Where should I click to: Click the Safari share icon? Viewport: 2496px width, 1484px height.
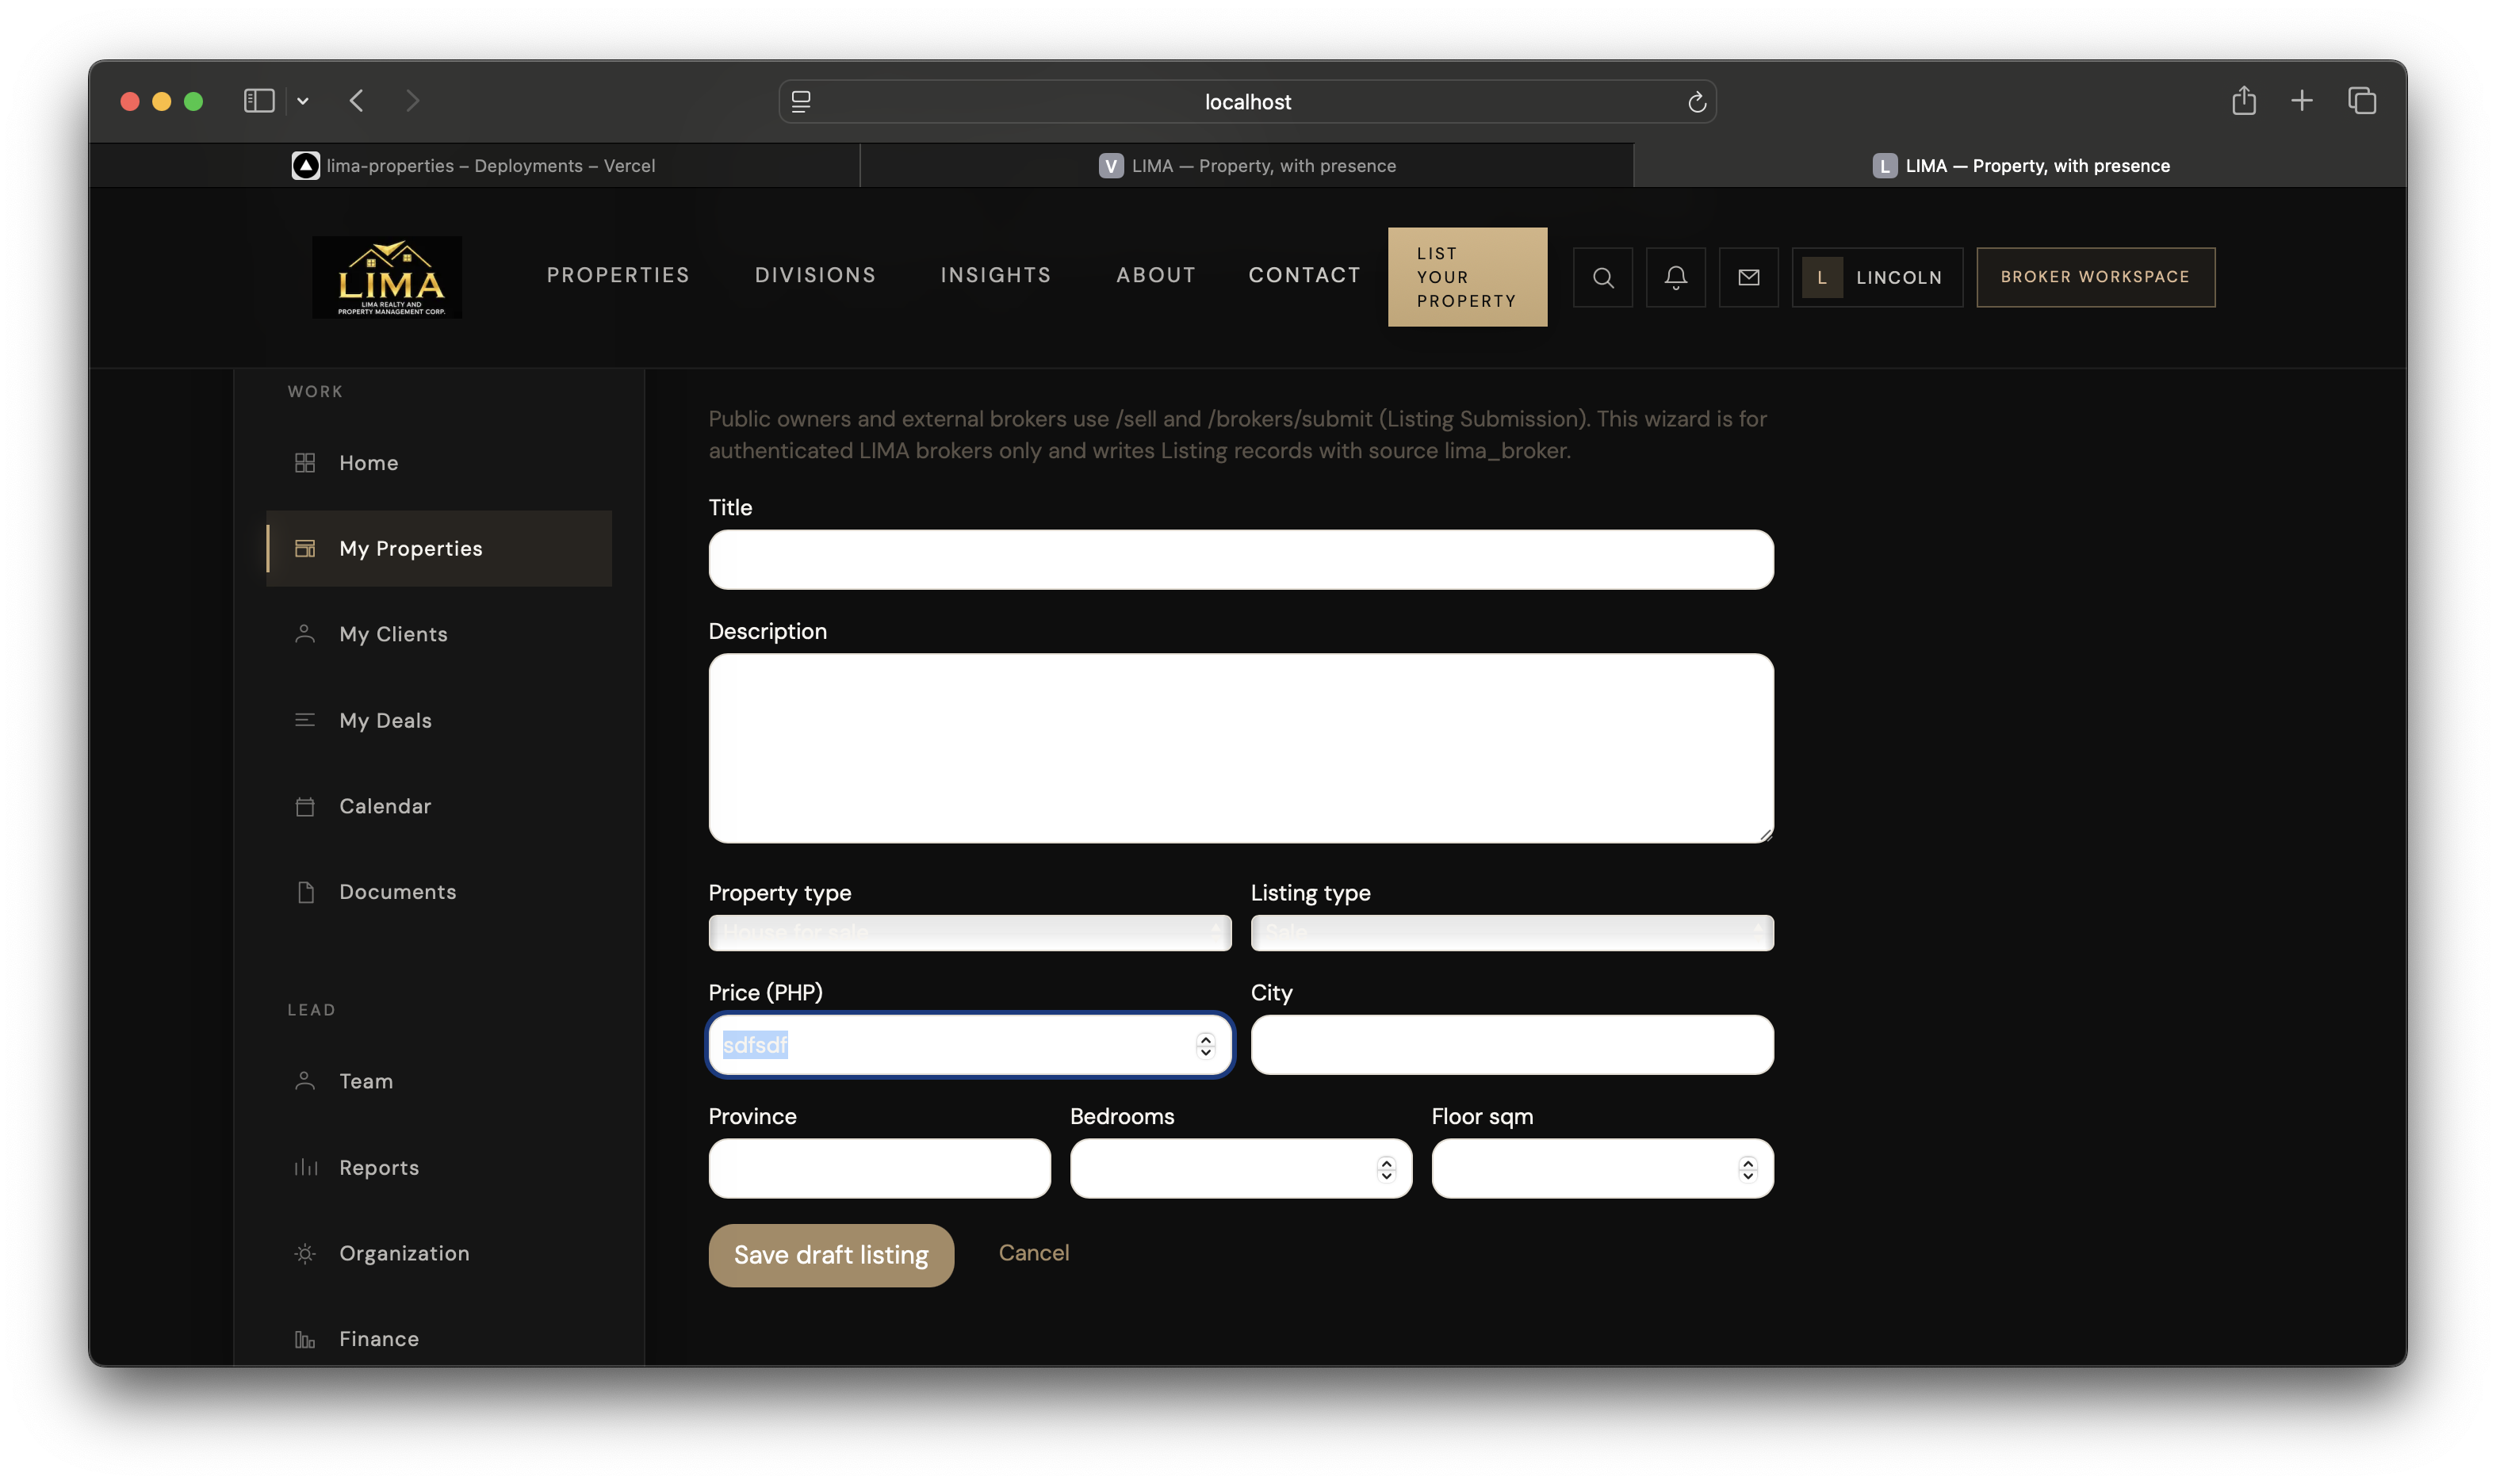click(2243, 100)
